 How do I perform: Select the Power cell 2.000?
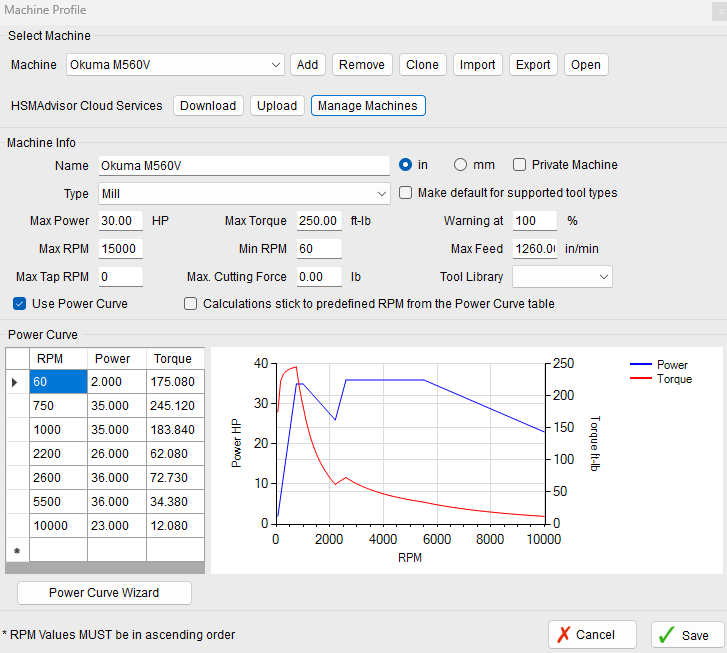point(117,382)
